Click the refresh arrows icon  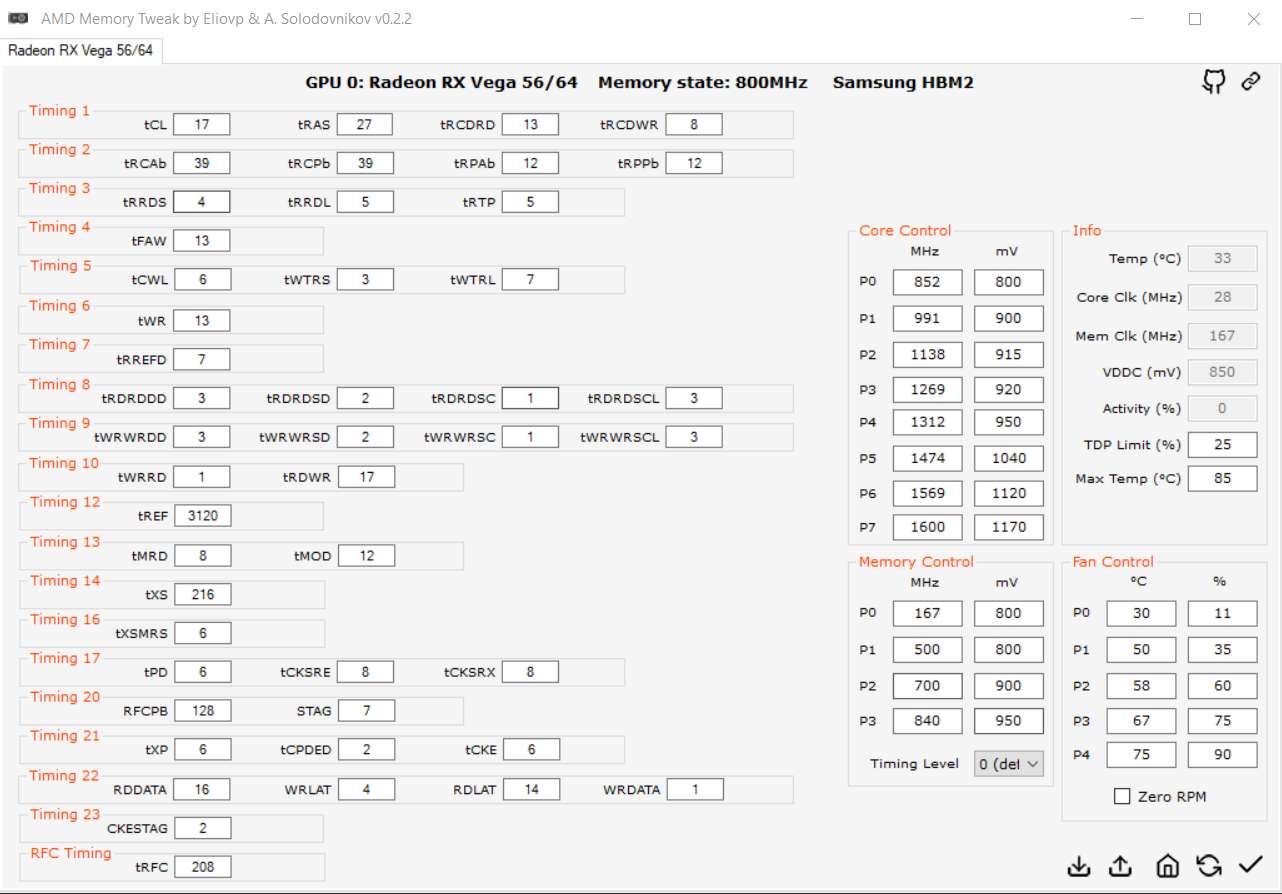tap(1208, 866)
